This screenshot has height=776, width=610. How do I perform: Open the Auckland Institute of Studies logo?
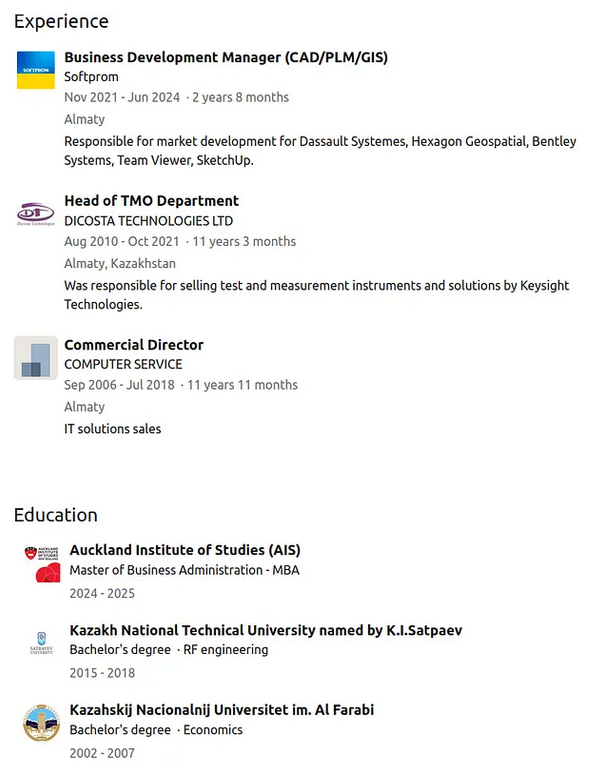[41, 563]
